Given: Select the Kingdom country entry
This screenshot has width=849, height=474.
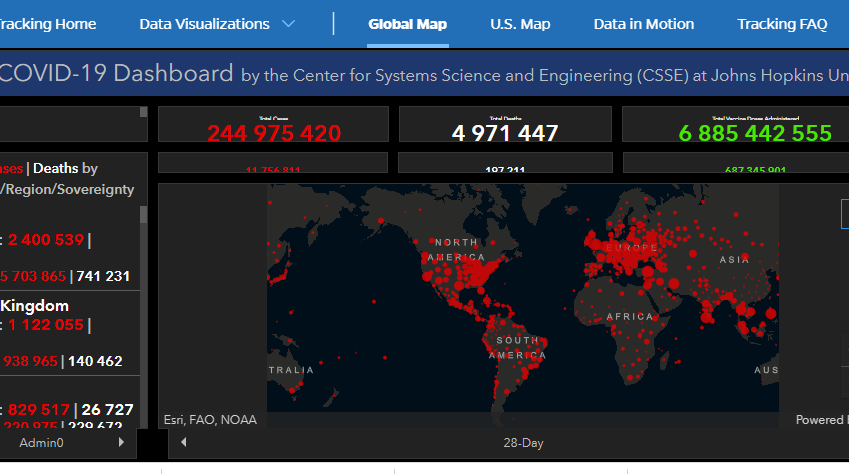Looking at the screenshot, I should tap(34, 306).
